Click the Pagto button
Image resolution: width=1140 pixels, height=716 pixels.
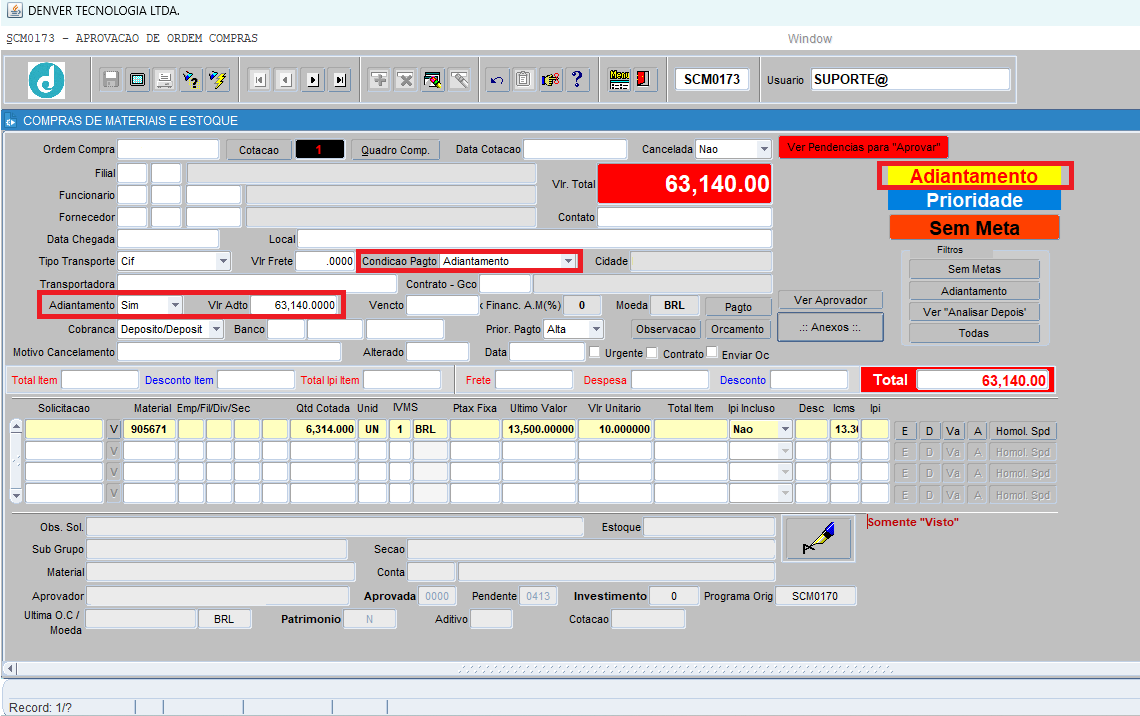pos(738,307)
